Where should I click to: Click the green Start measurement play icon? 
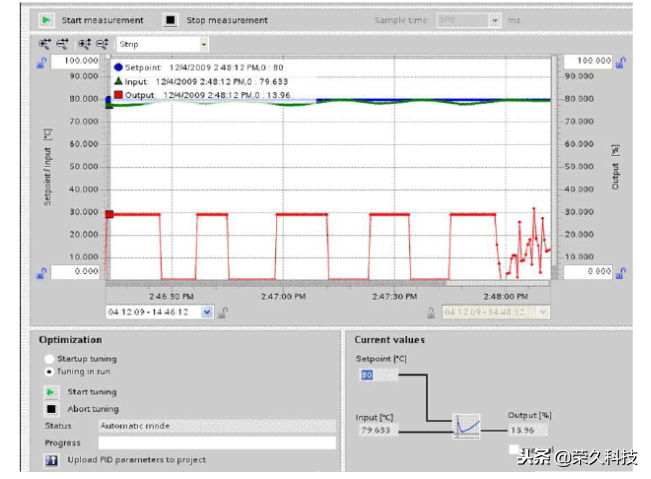[45, 20]
